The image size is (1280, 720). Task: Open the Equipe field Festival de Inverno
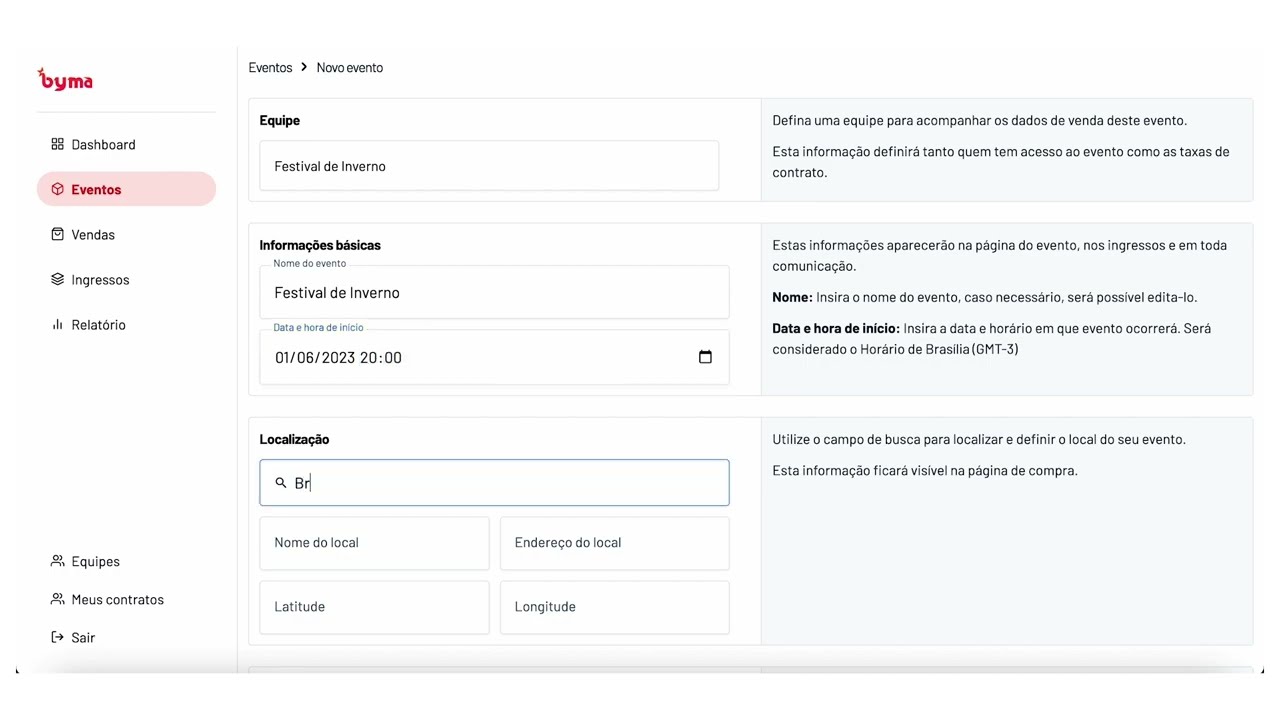489,166
